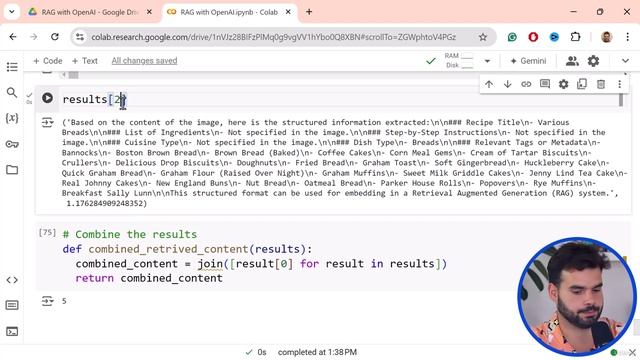The height and width of the screenshot is (360, 640).
Task: Mirror cell in tab icon
Action: (x=582, y=84)
